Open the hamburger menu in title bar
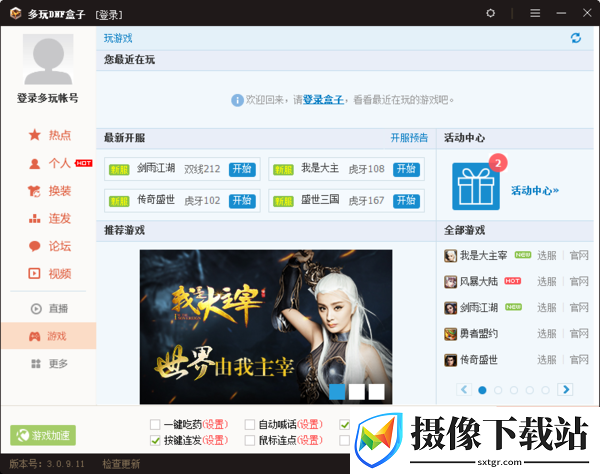 click(535, 13)
